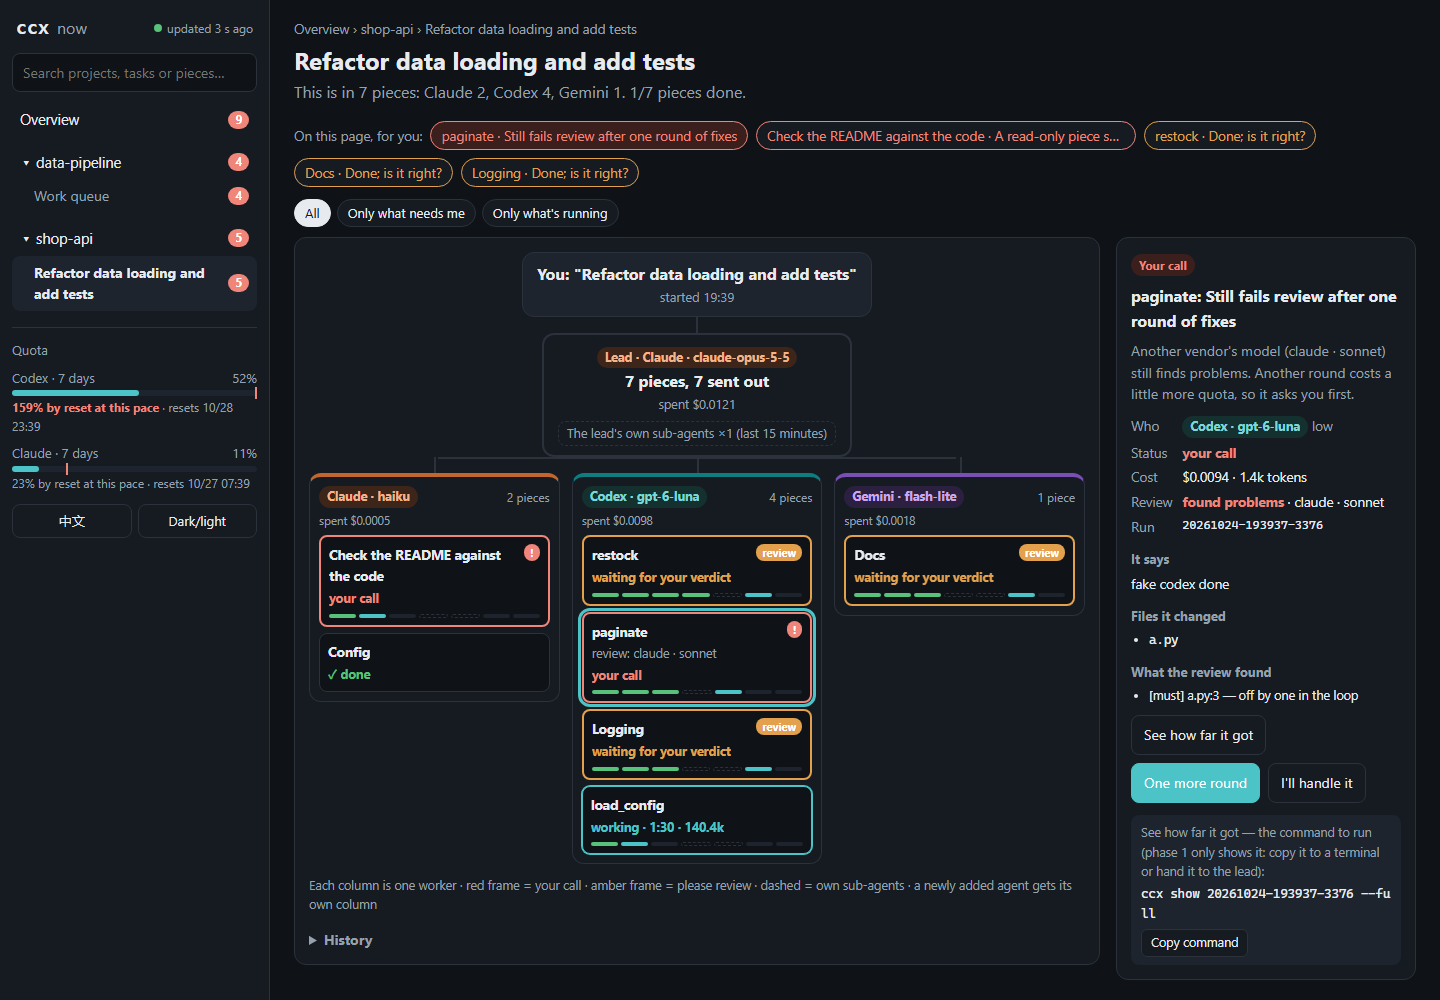This screenshot has height=1000, width=1440.
Task: Click the review badge on Docs card
Action: (x=1041, y=553)
